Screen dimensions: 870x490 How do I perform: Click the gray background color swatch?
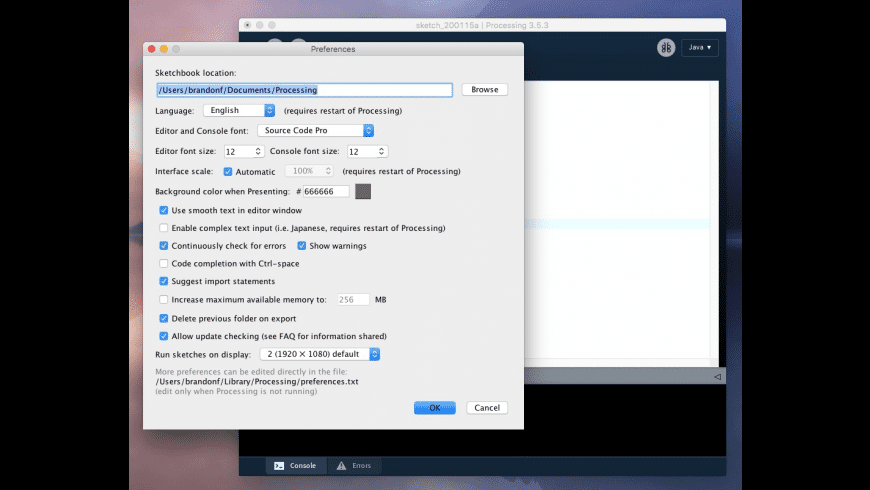coord(363,191)
